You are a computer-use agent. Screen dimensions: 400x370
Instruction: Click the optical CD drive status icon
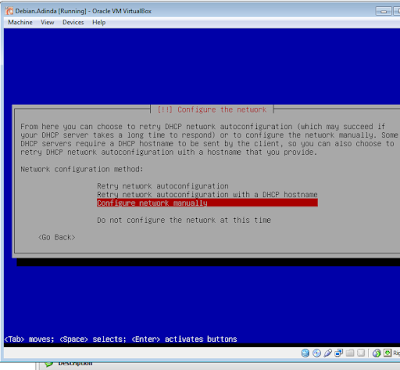click(x=317, y=353)
